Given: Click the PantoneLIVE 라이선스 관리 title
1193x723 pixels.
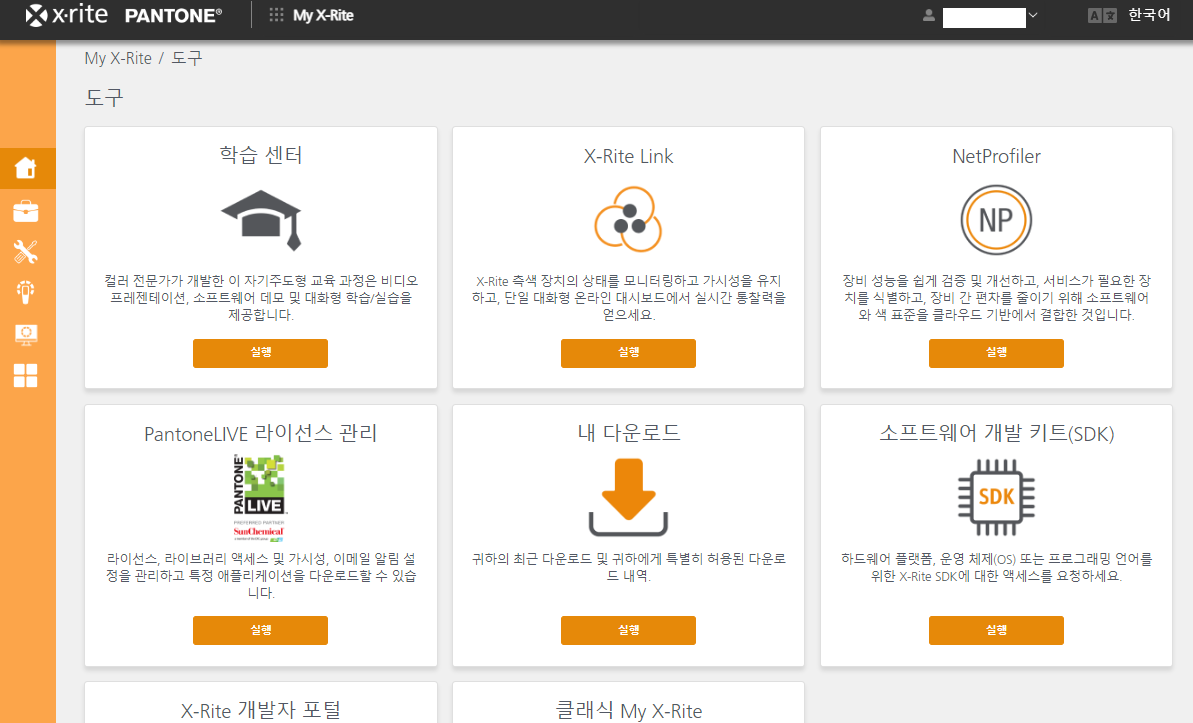Looking at the screenshot, I should tap(261, 433).
